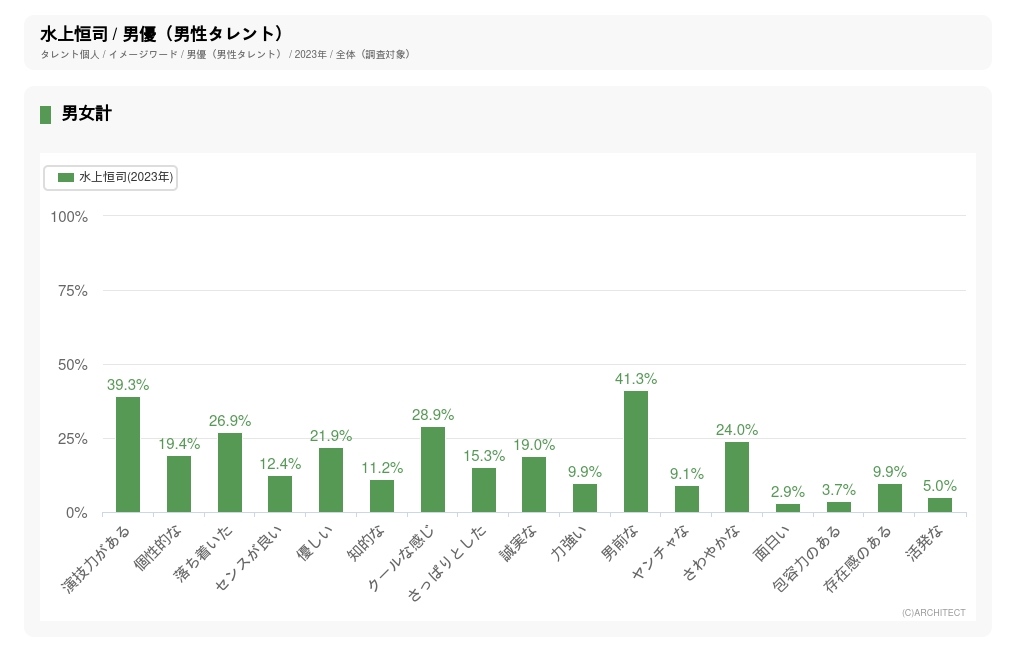The height and width of the screenshot is (653, 1024).
Task: Click the 演技力がある bar at 39.3%
Action: (x=128, y=455)
